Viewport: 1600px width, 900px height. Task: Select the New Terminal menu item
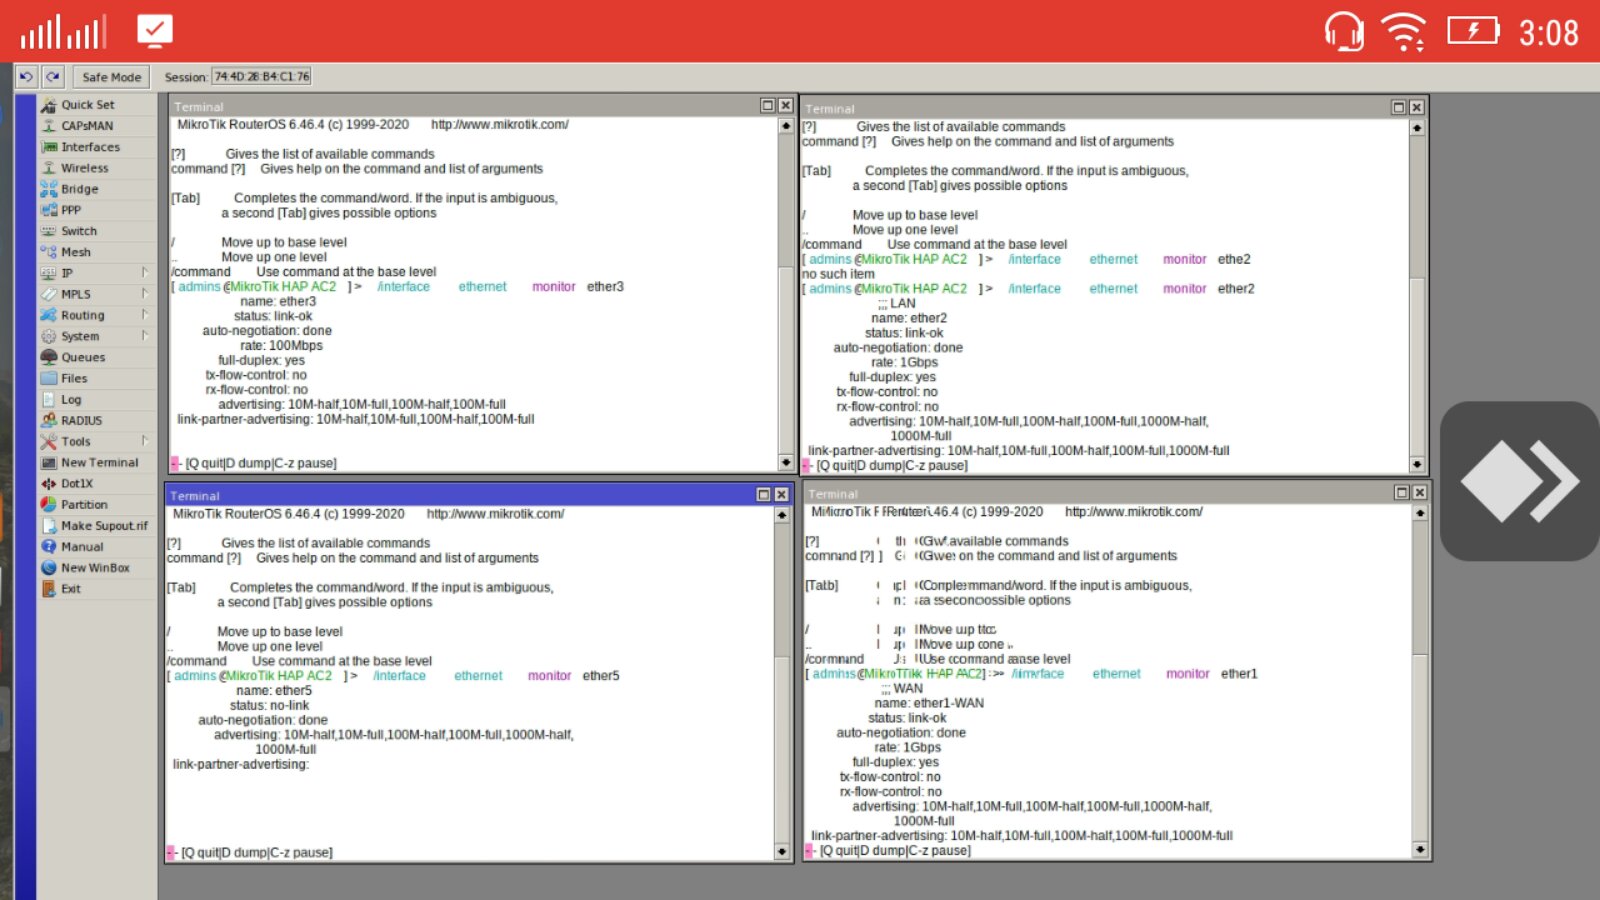97,463
